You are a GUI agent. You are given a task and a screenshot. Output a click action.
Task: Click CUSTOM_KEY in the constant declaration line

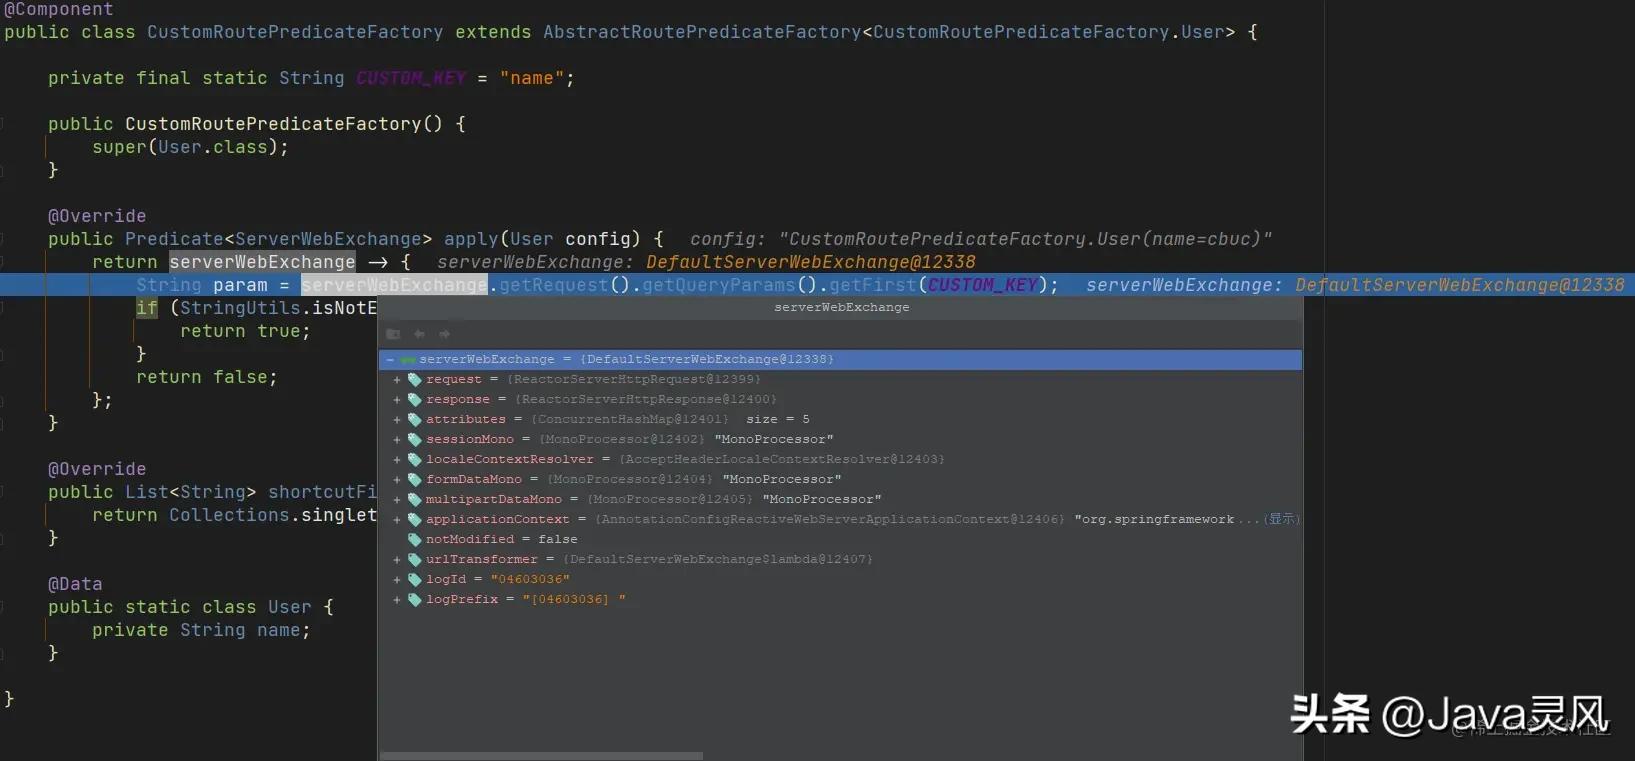click(411, 78)
